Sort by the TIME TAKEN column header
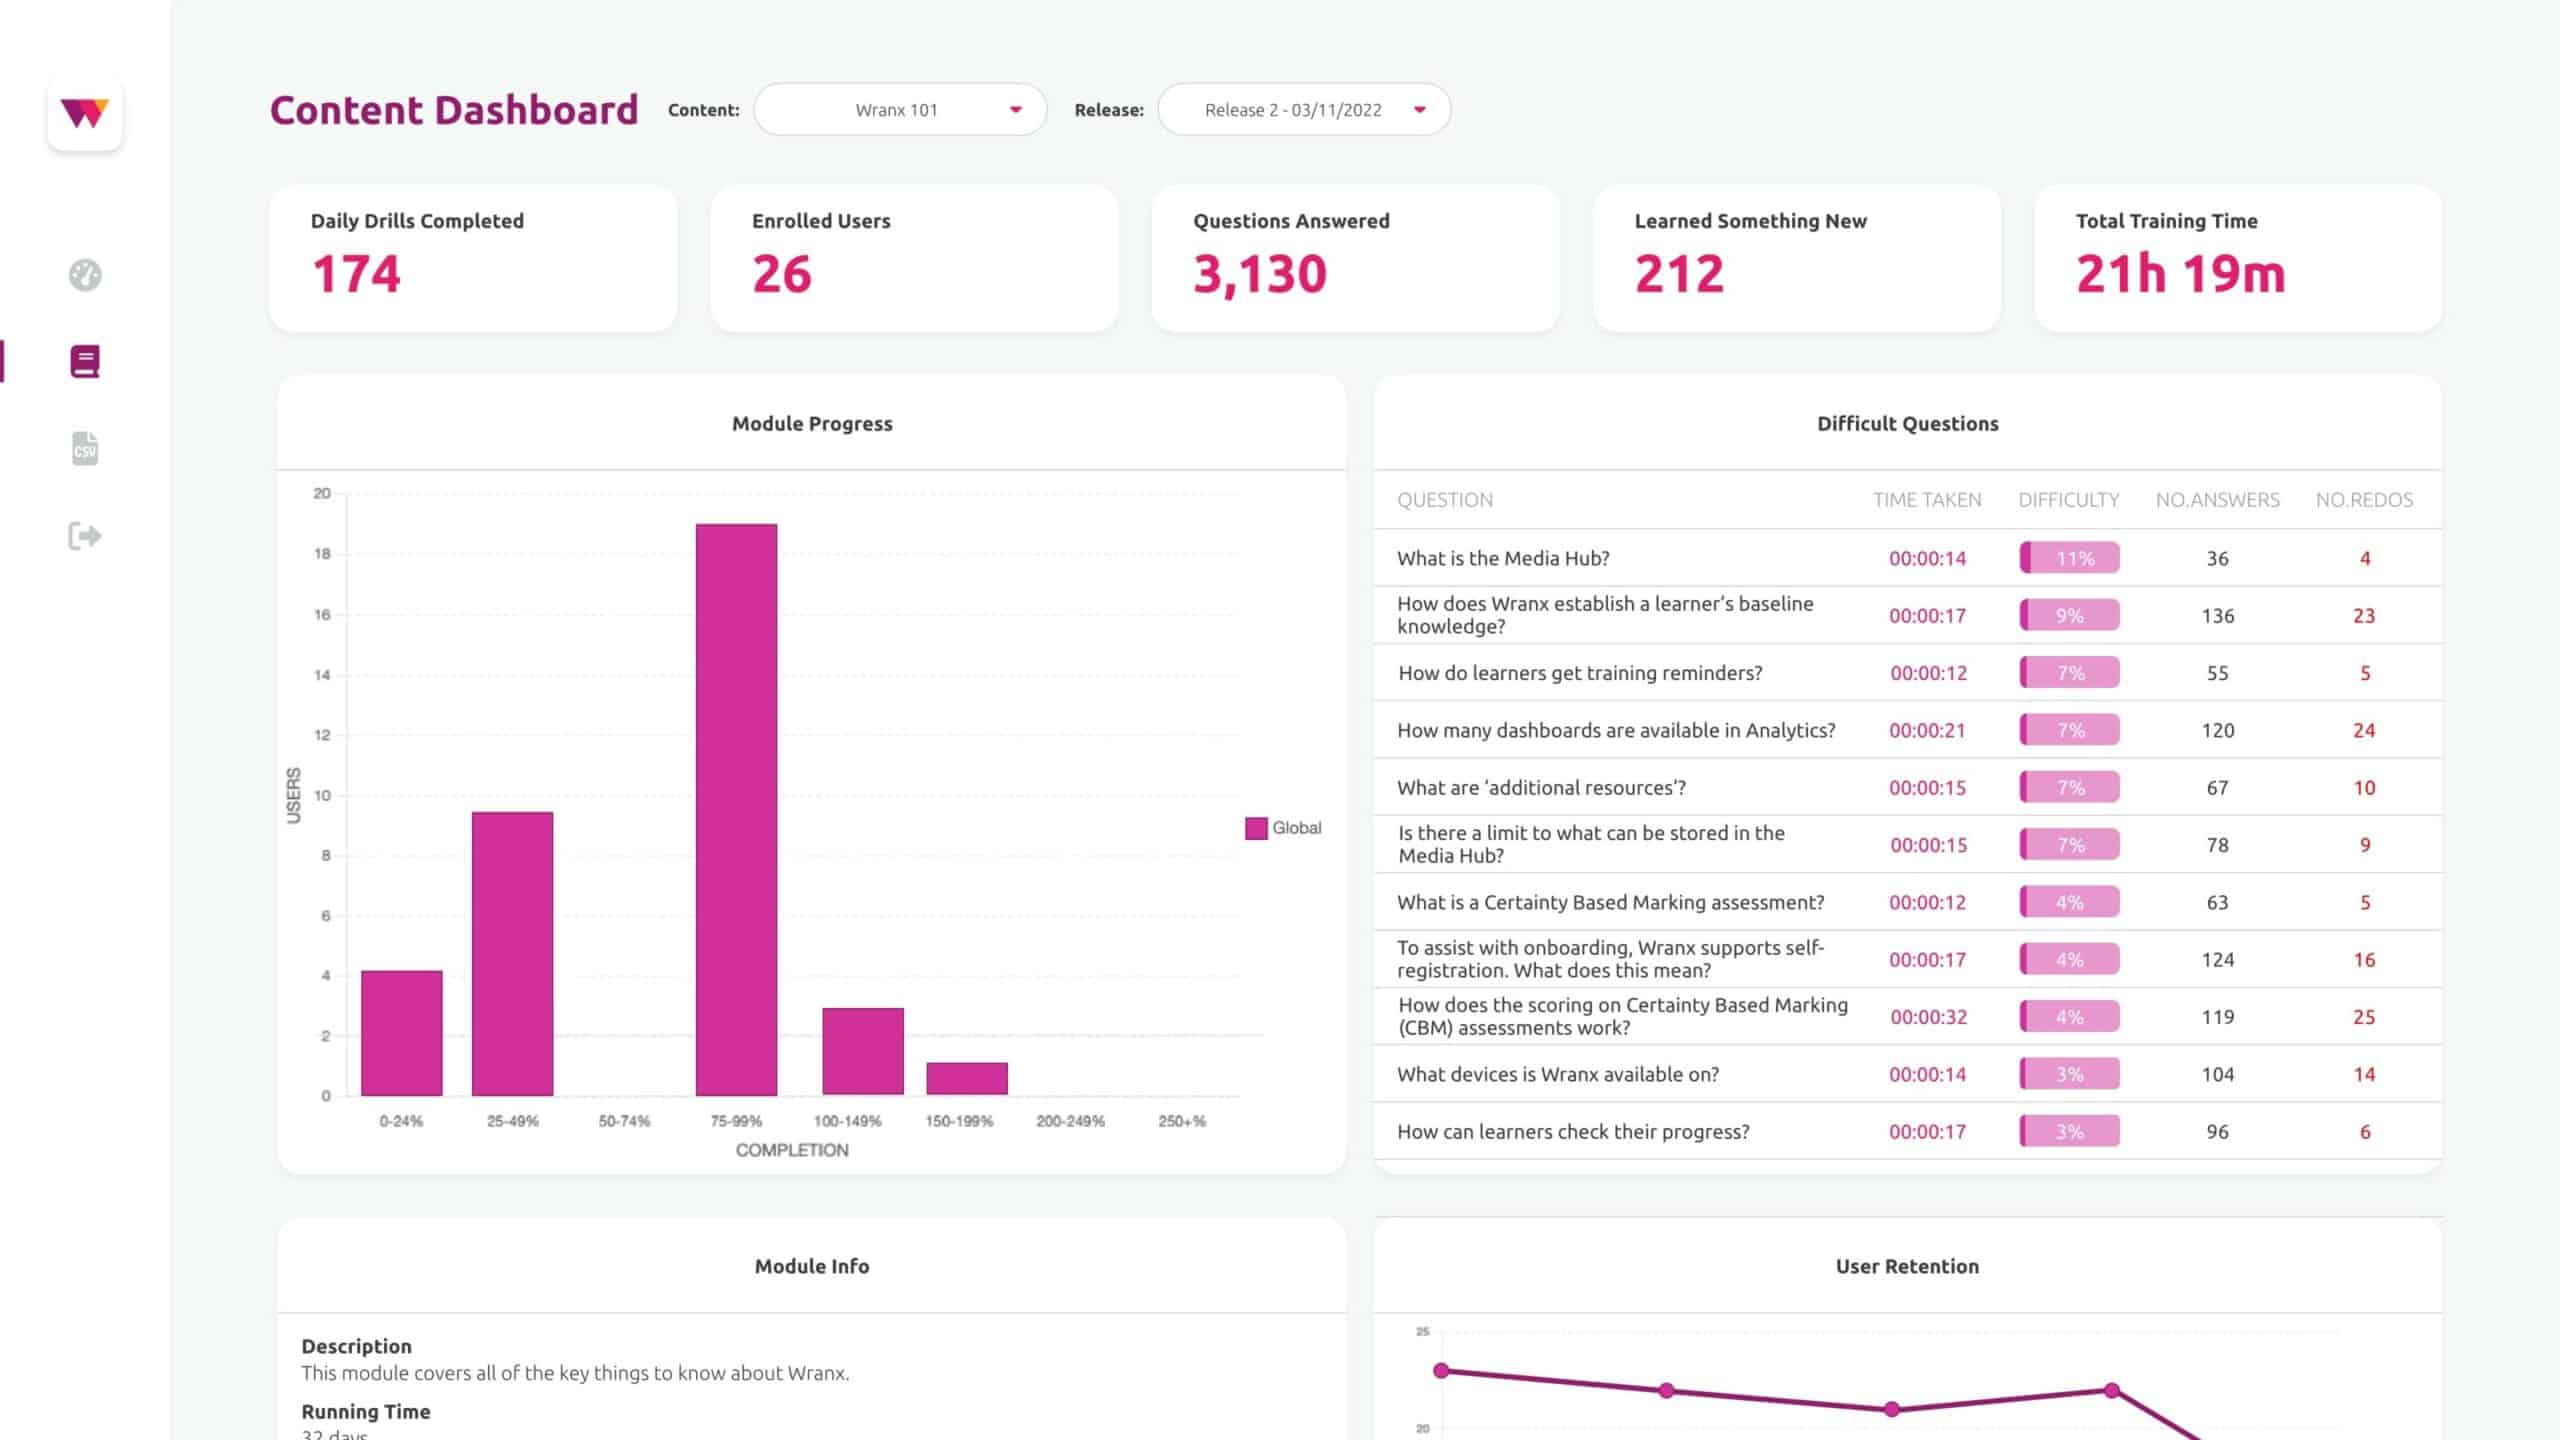 tap(1927, 500)
